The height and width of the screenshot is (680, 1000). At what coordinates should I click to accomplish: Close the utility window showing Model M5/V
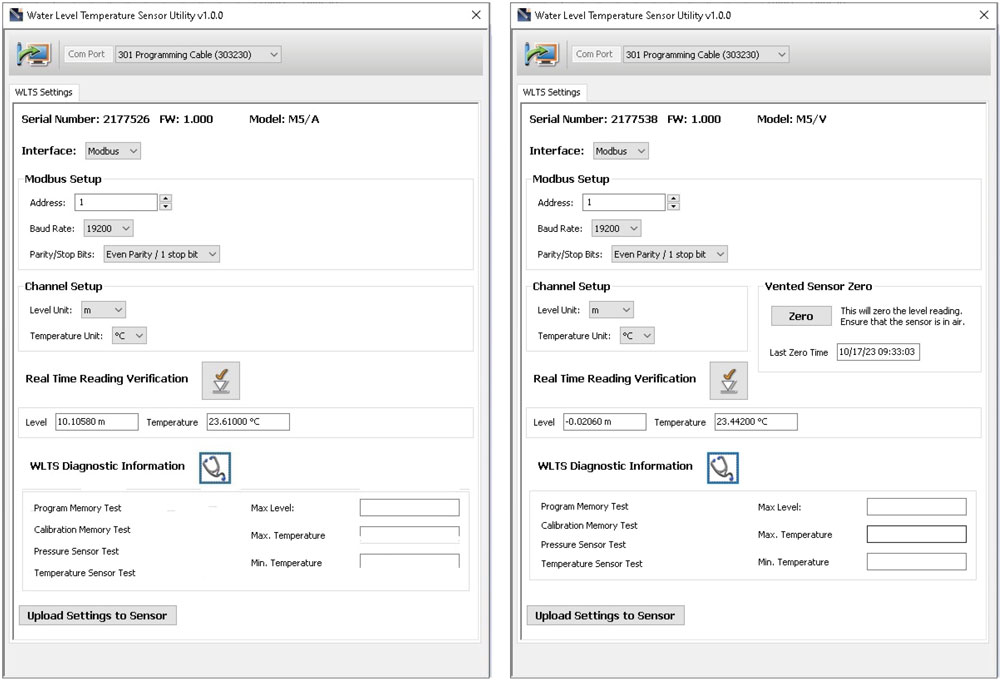(x=982, y=15)
